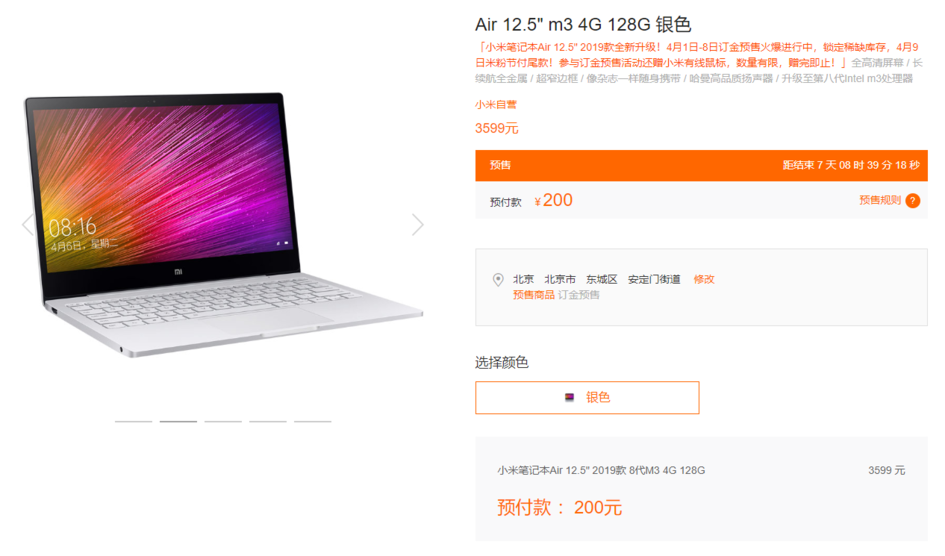Click the presale rules question mark icon
Screen dimensions: 945x556
pyautogui.click(x=912, y=201)
